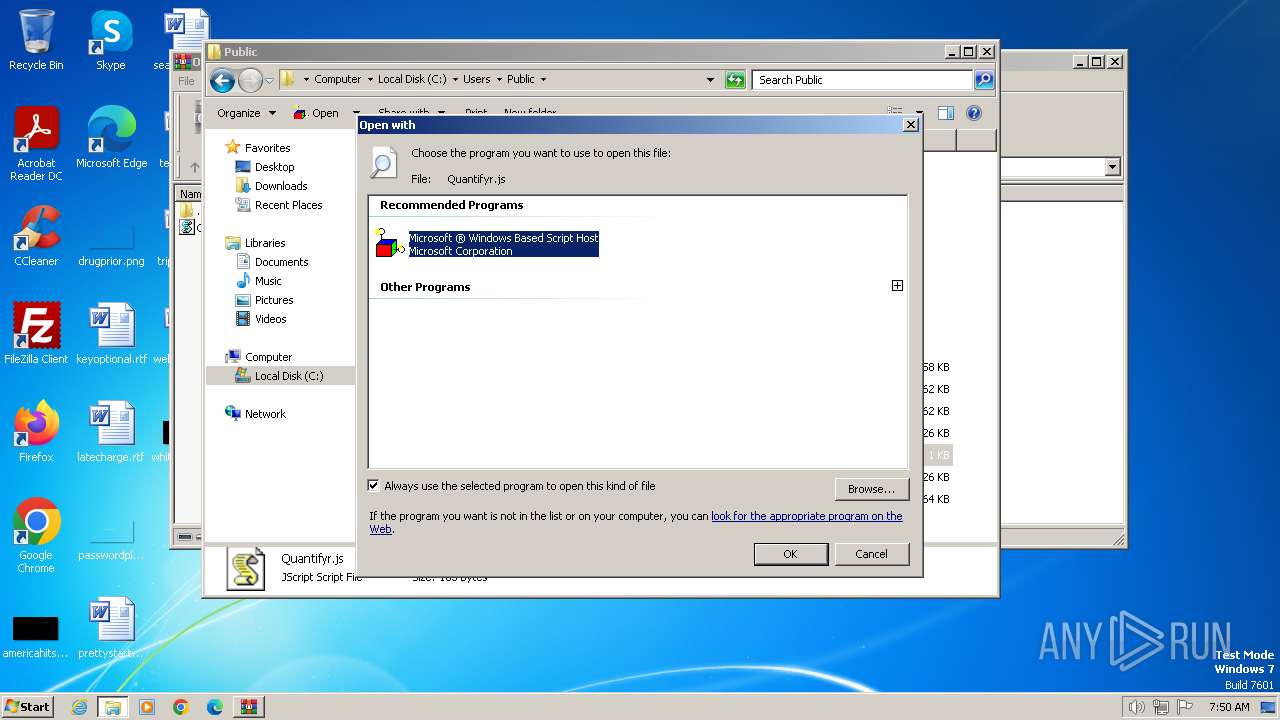Screen dimensions: 1280x720
Task: Open the Organize menu
Action: (246, 113)
